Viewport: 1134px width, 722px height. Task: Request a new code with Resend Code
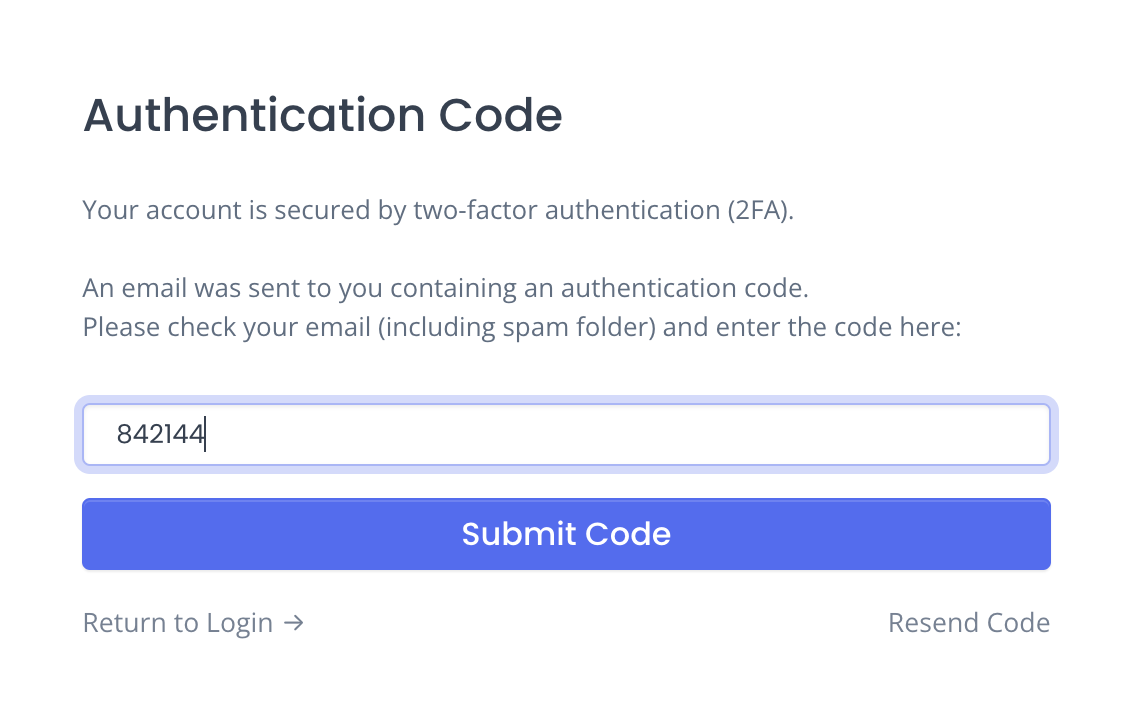coord(969,623)
